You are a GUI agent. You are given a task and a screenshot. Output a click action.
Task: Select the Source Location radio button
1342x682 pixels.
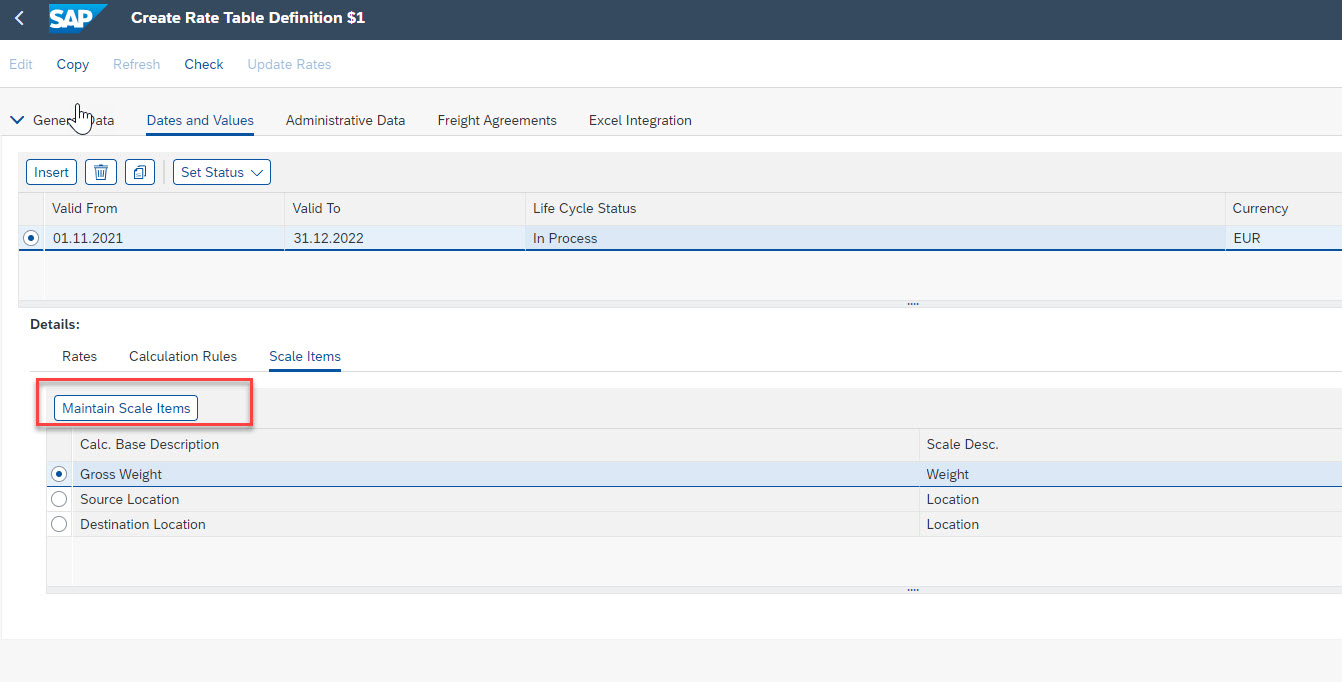pos(59,499)
